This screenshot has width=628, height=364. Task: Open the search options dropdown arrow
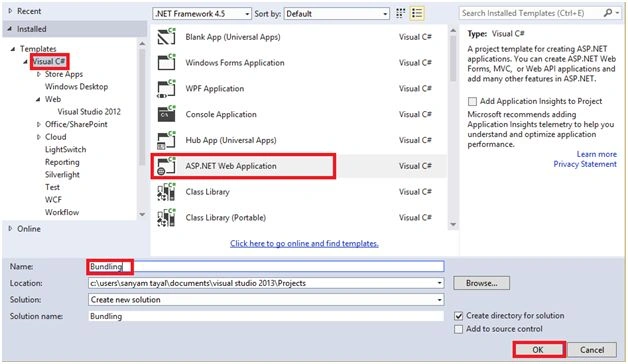617,13
